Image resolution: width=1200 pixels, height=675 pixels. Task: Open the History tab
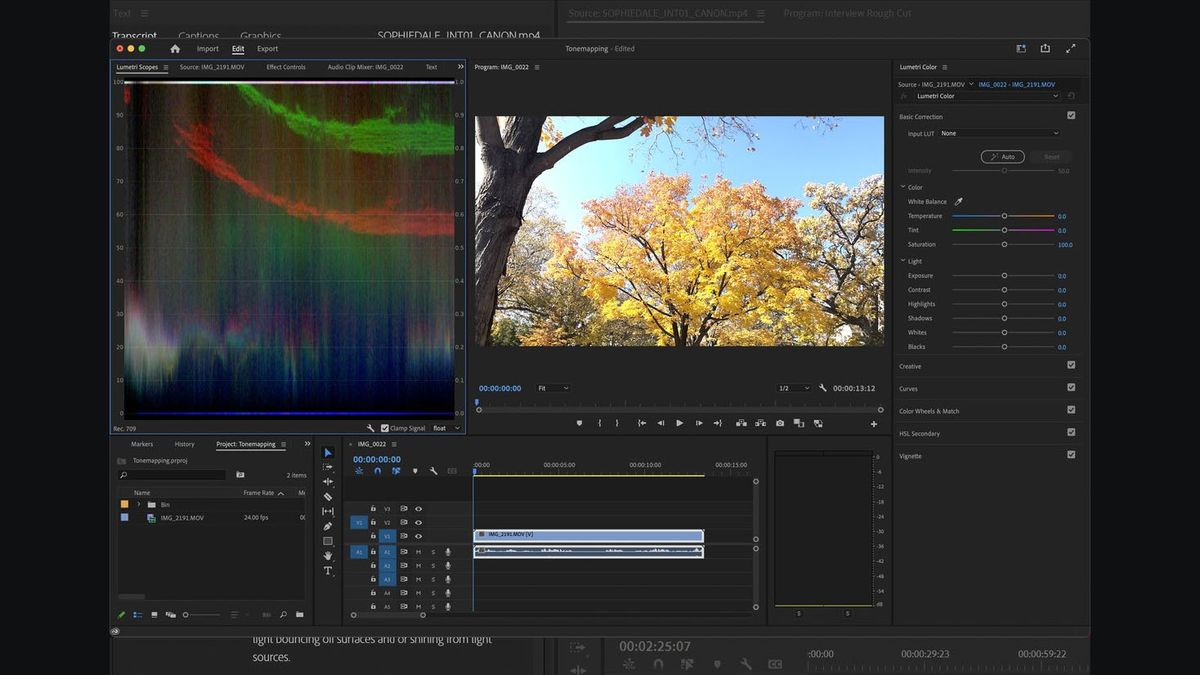(185, 444)
